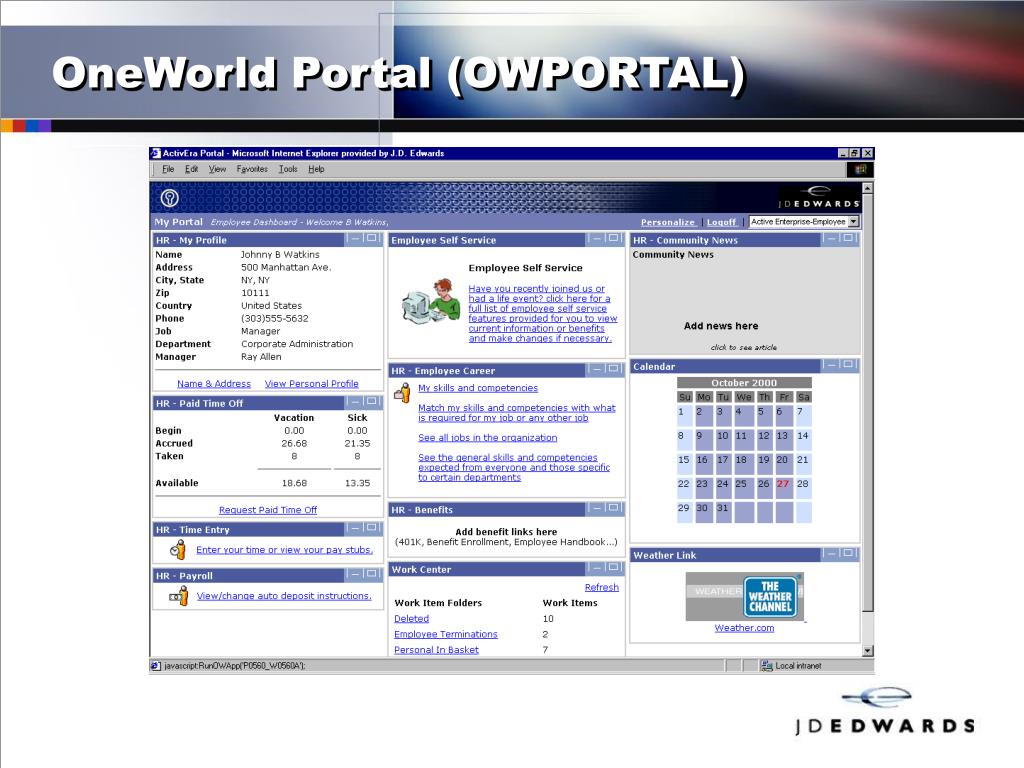
Task: Click the general skills and competencies link
Action: [514, 468]
